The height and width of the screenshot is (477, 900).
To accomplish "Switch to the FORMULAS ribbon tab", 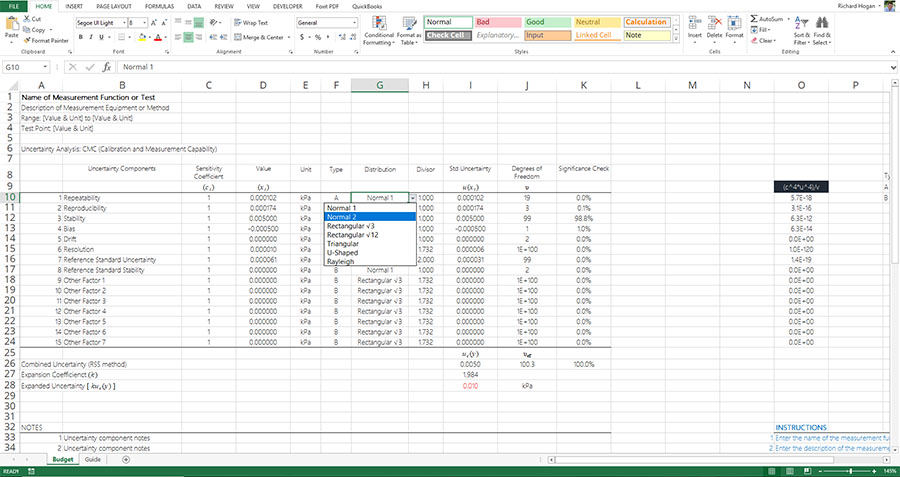I will [x=159, y=6].
